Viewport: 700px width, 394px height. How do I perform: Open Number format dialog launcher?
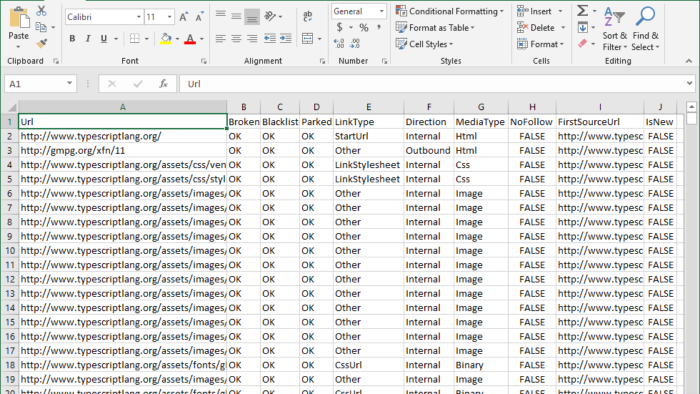384,61
